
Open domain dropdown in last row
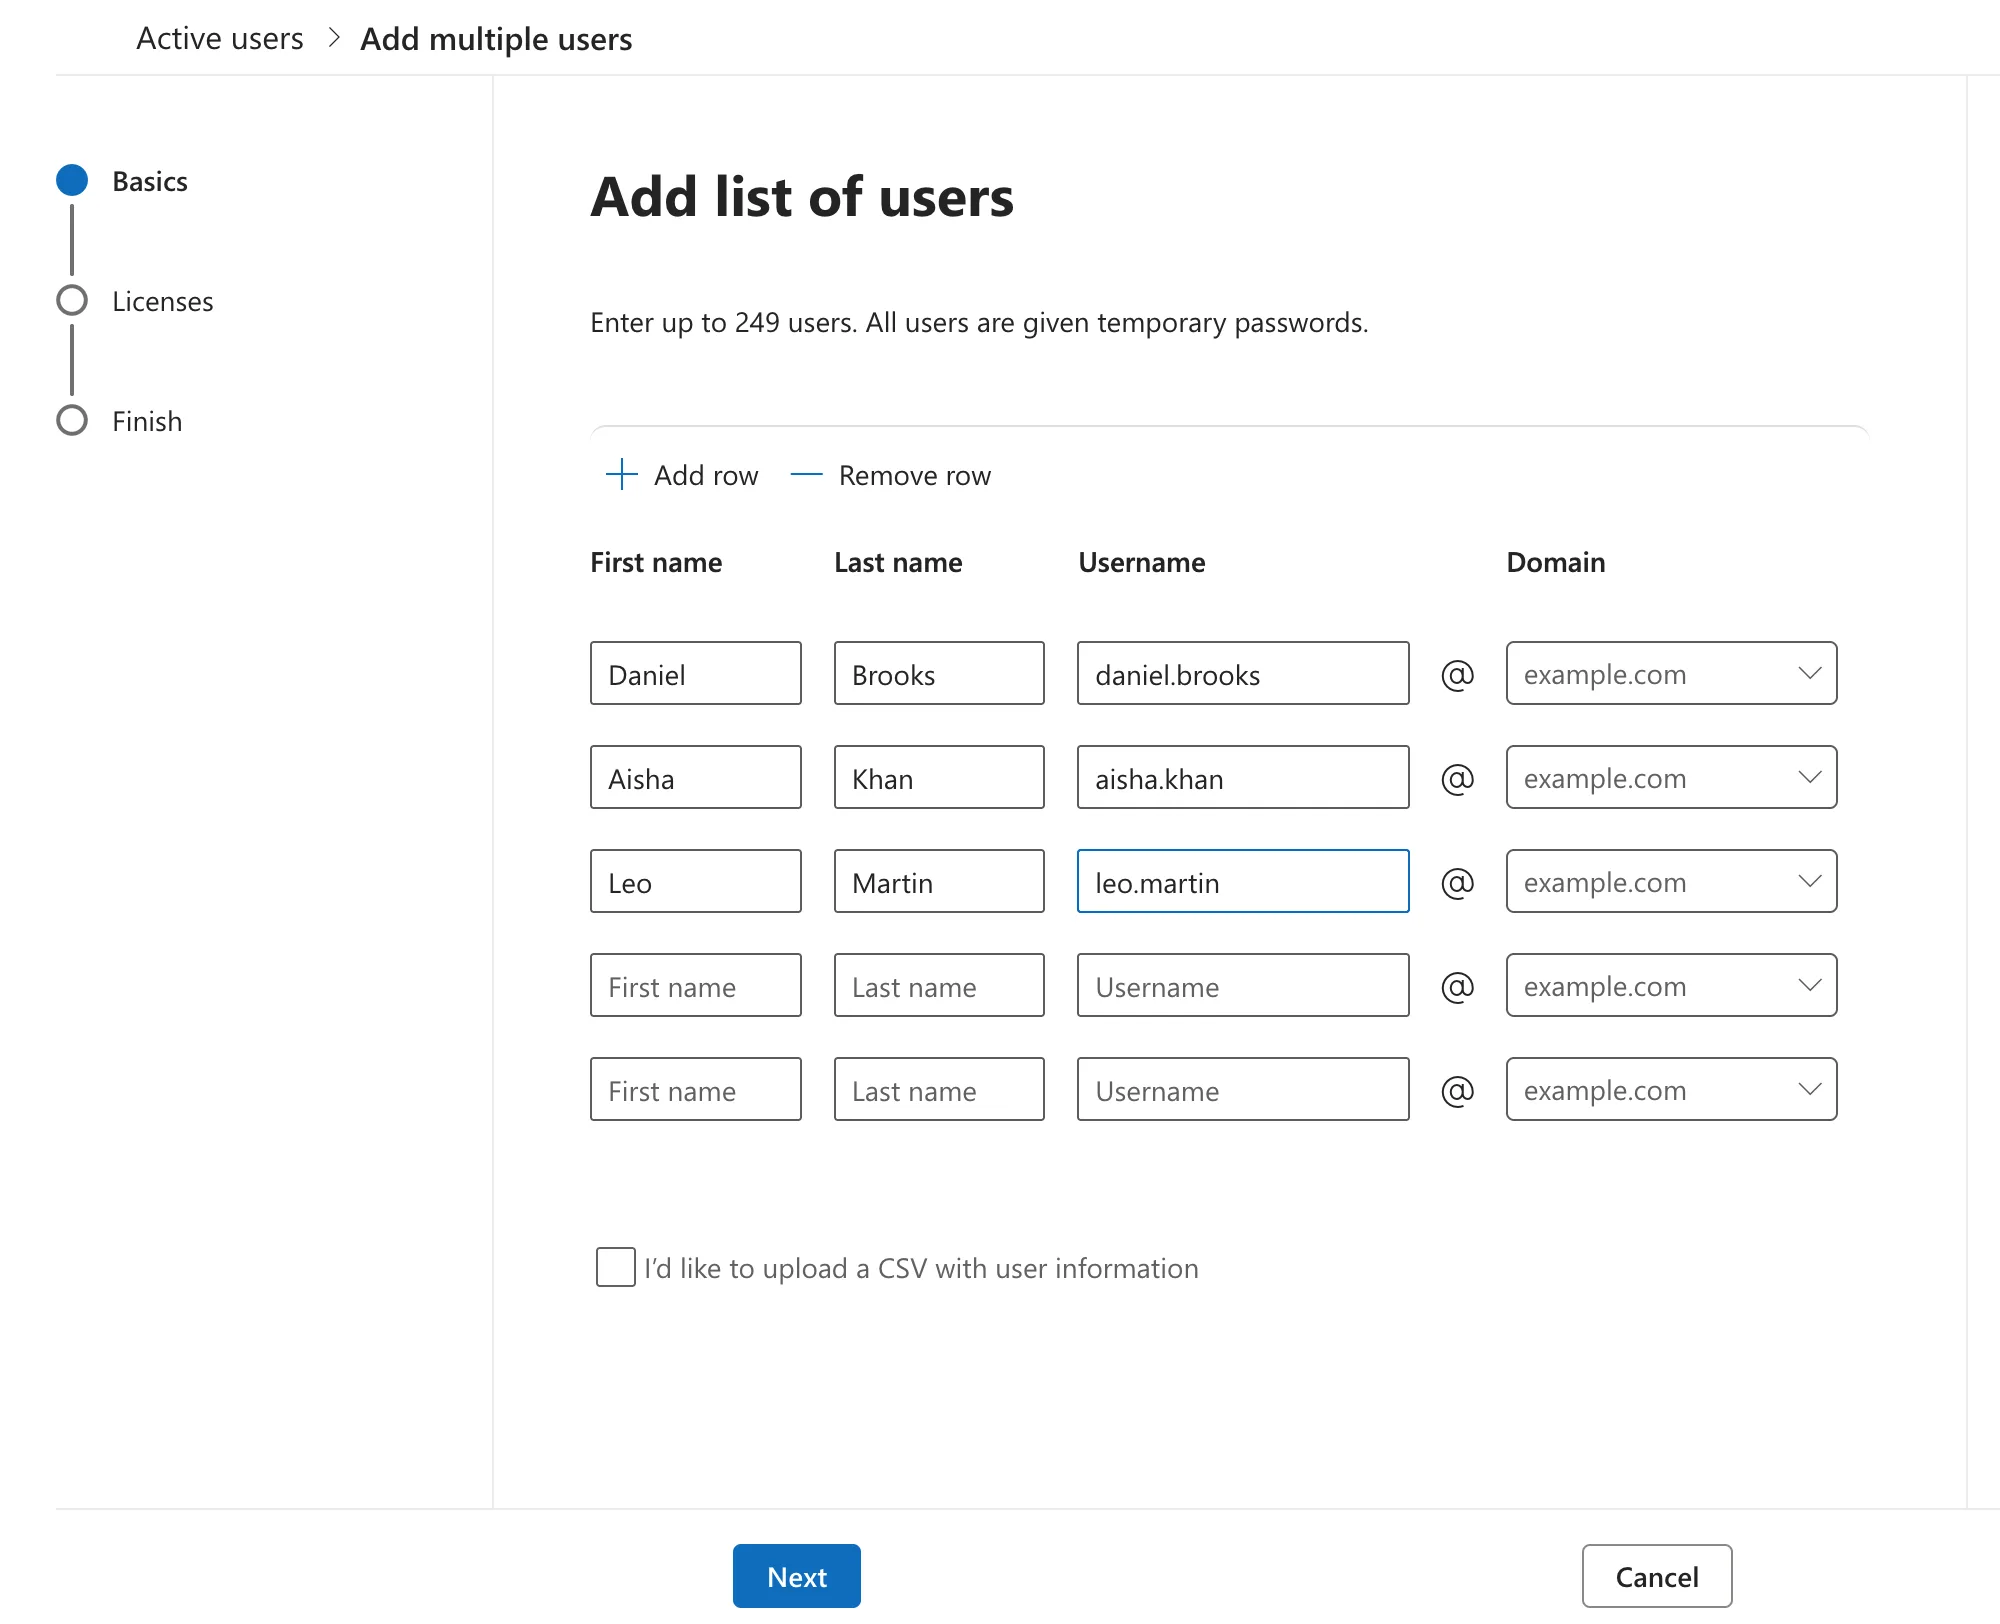point(1671,1090)
